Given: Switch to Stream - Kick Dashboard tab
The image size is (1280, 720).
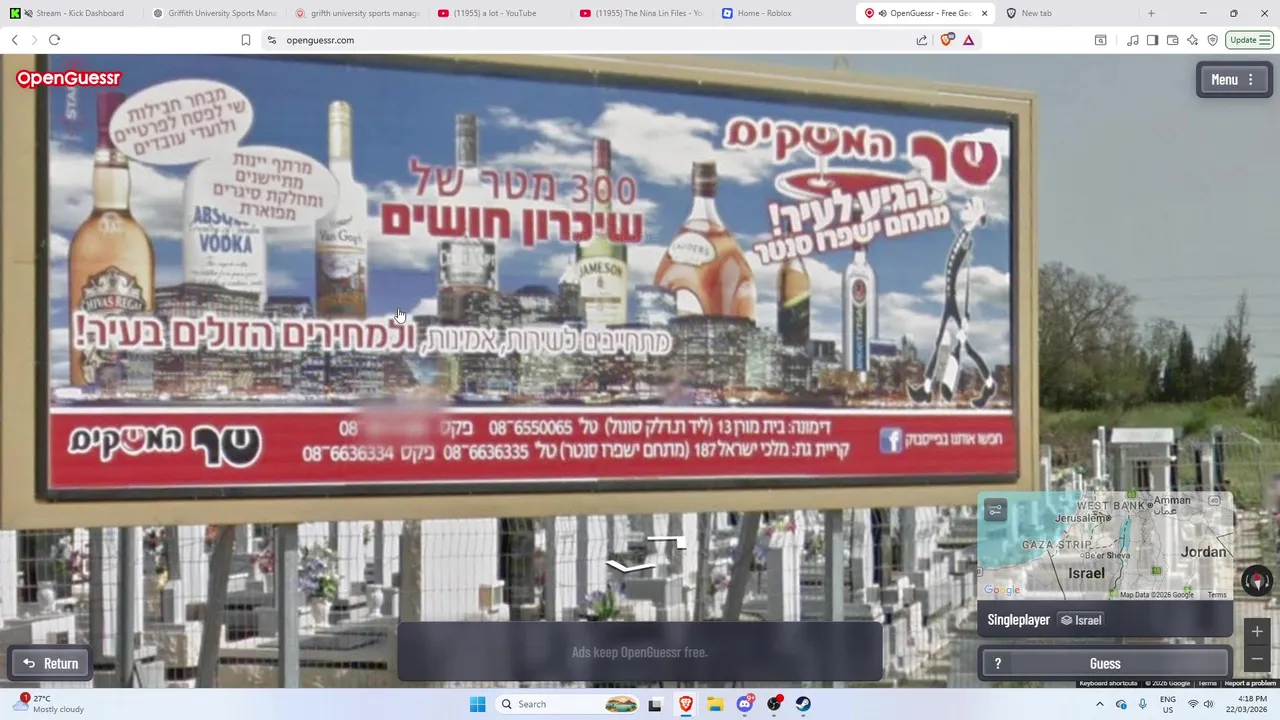Looking at the screenshot, I should [x=72, y=13].
